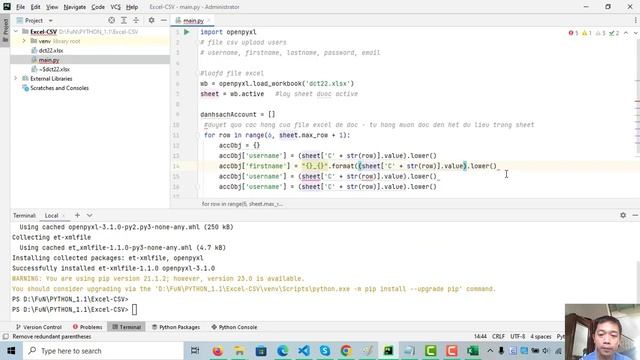
Task: Change the UTF-8 file encoding
Action: [518, 337]
